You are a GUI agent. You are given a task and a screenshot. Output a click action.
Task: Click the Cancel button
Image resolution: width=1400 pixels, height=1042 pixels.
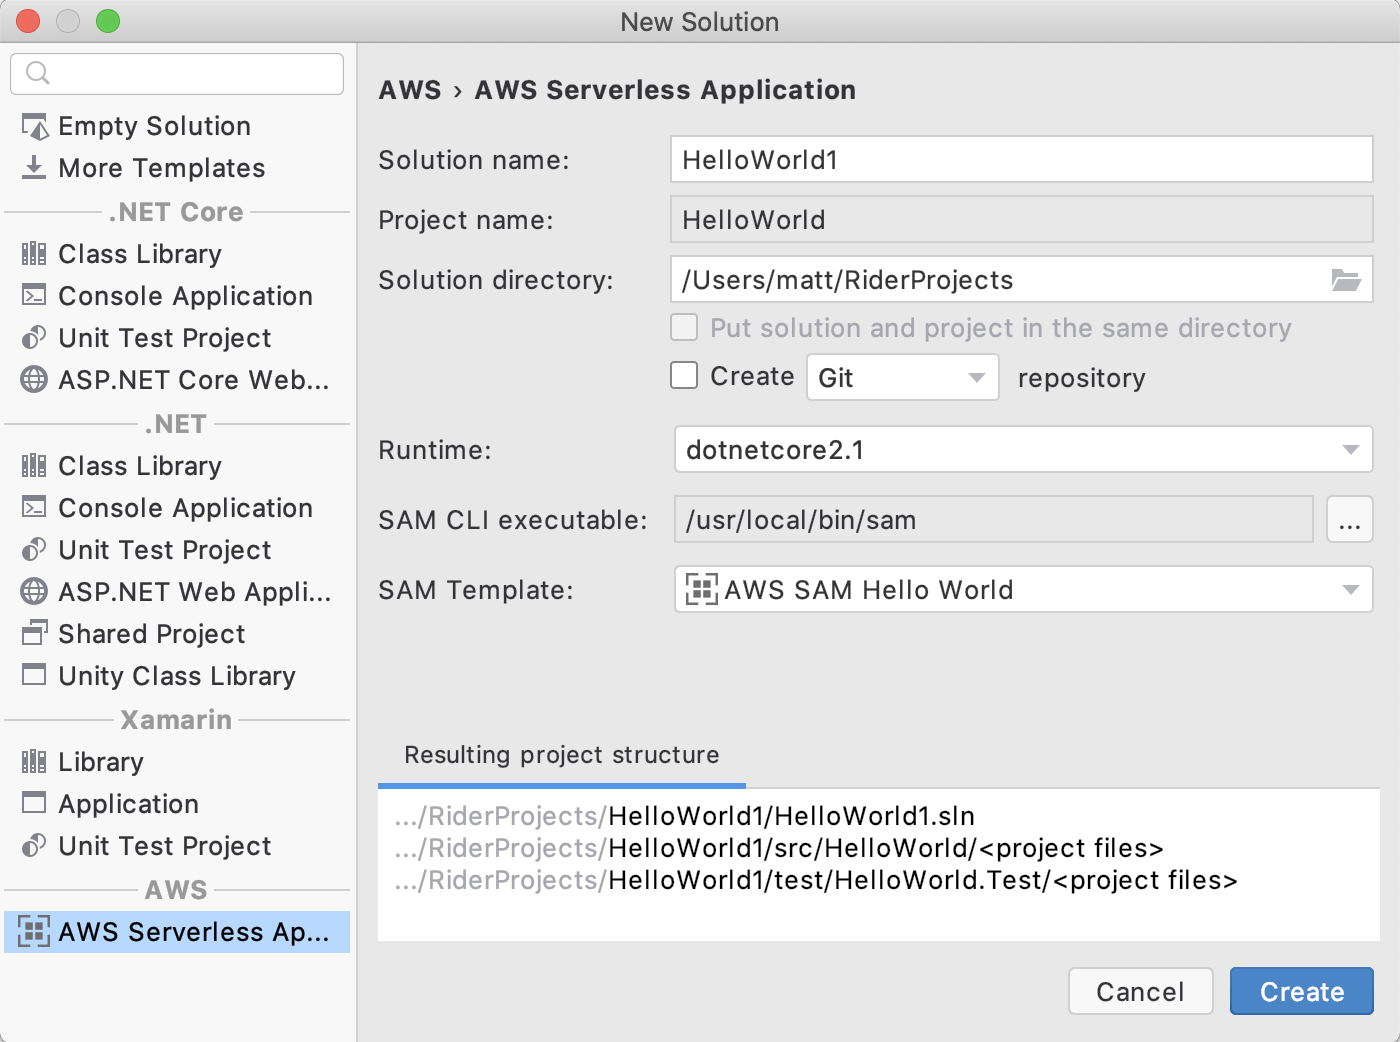(x=1140, y=991)
